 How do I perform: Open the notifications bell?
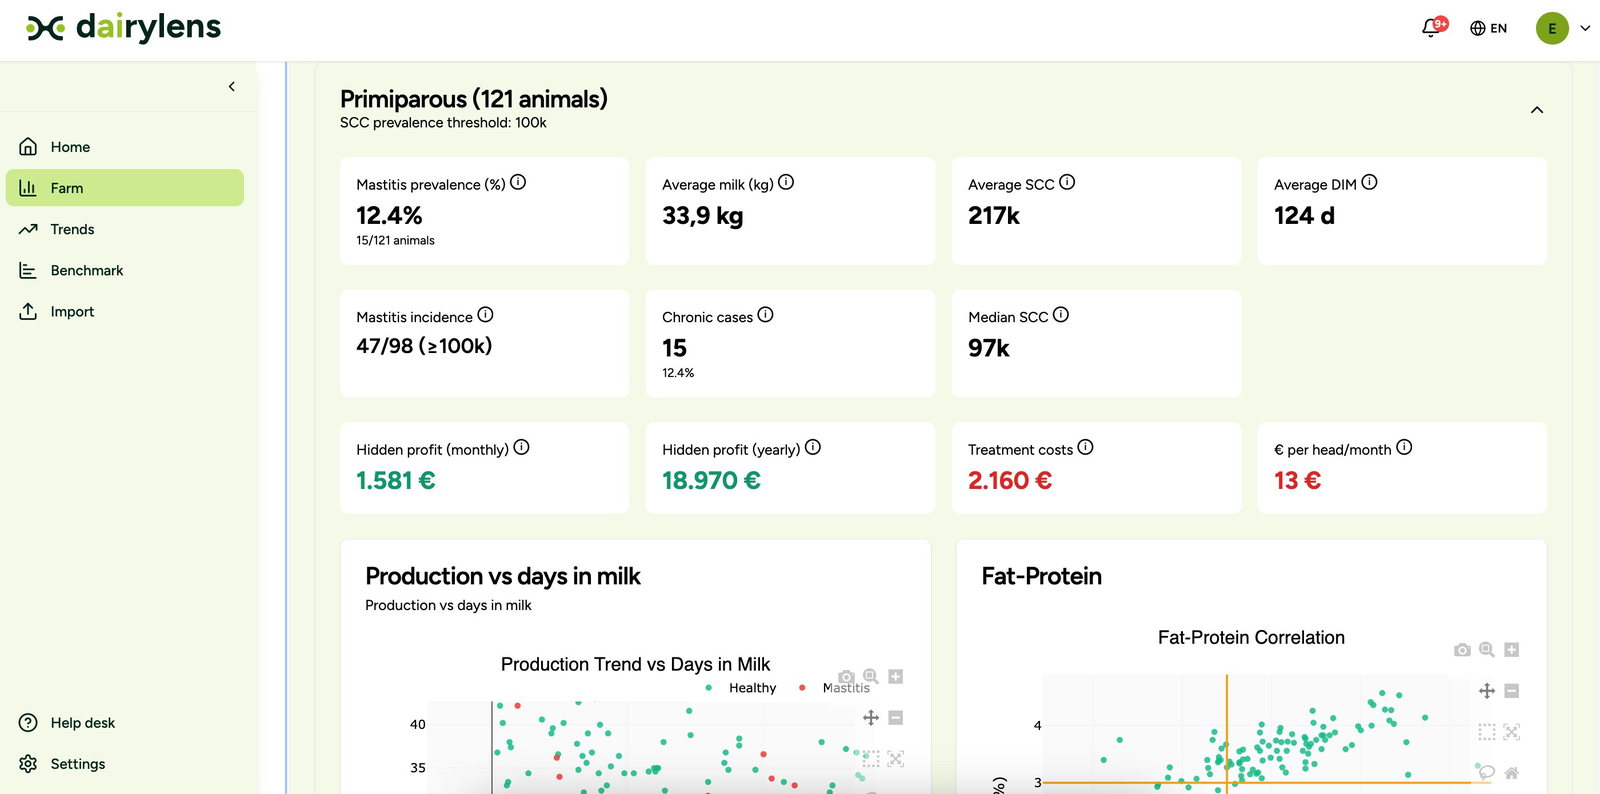click(1432, 27)
